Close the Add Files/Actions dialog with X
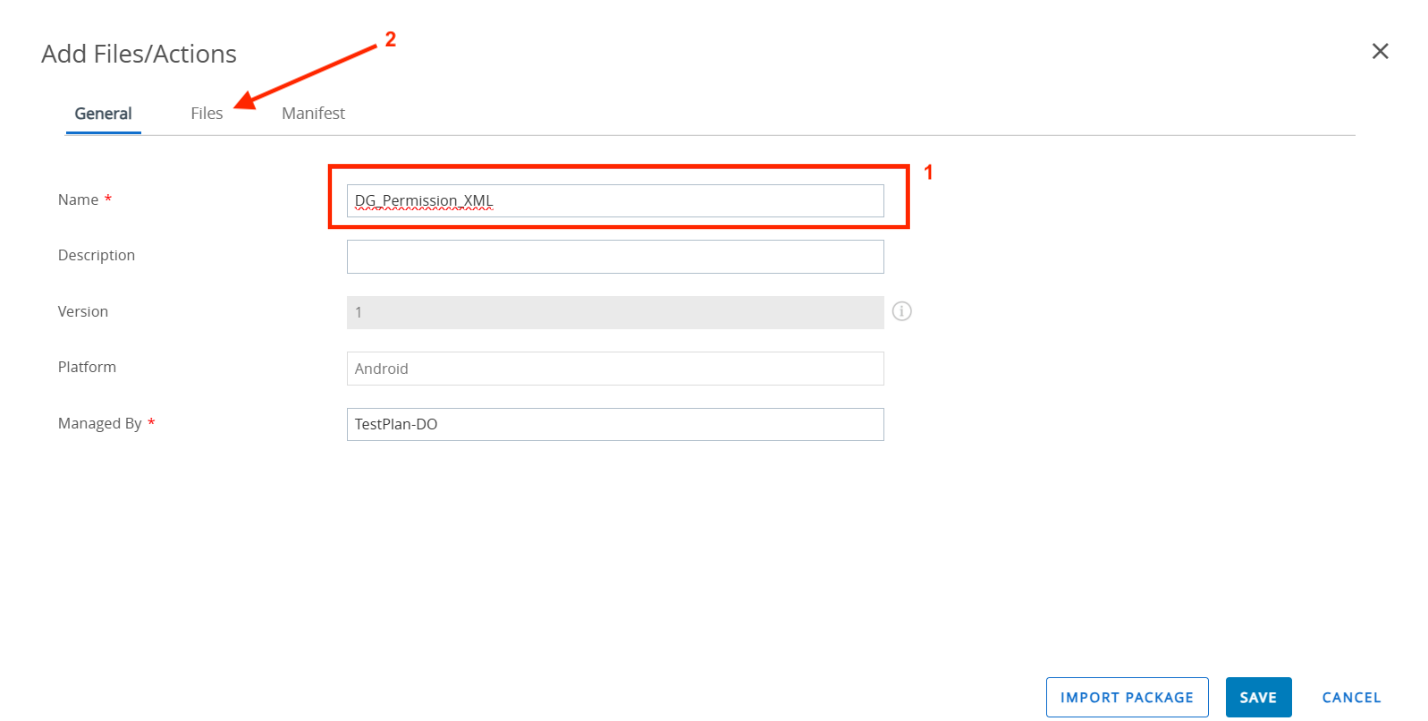The height and width of the screenshot is (721, 1428). pos(1380,52)
